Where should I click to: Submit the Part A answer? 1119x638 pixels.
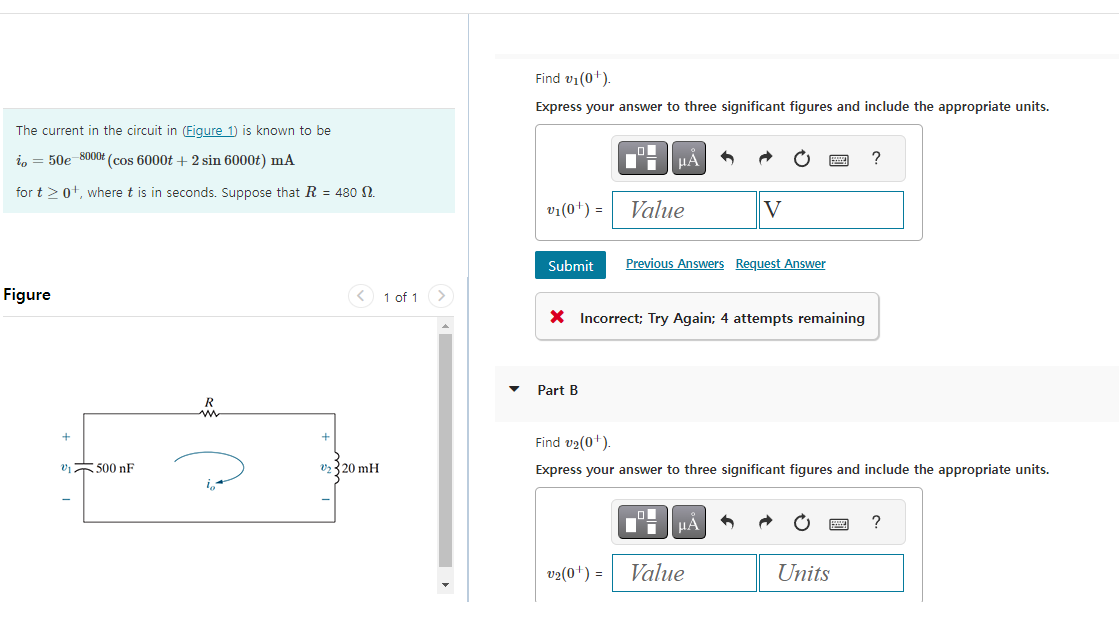click(x=570, y=265)
